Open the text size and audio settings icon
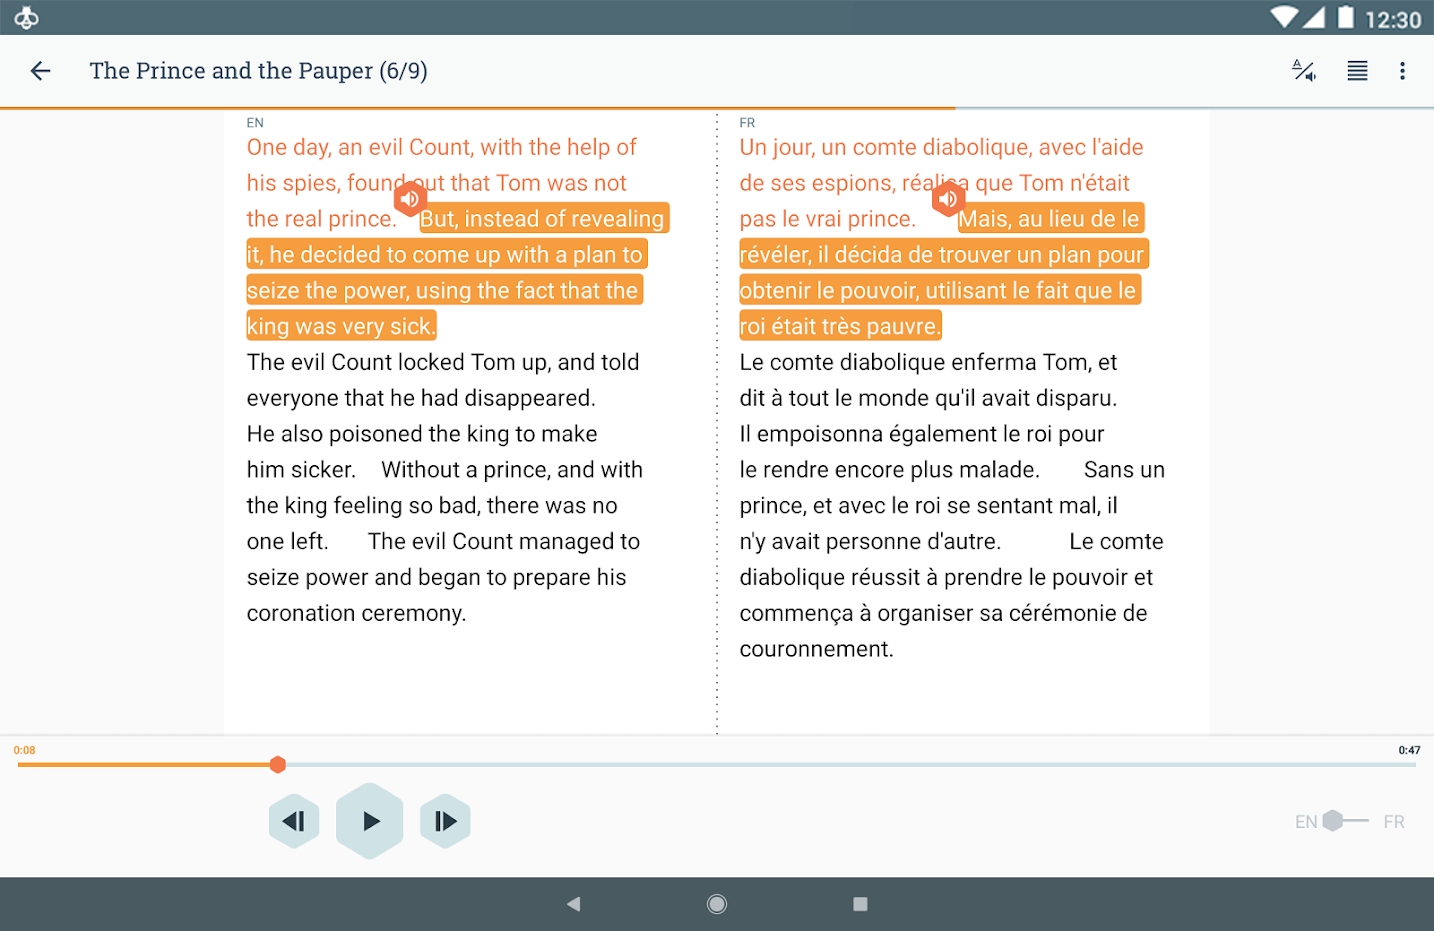The image size is (1434, 931). (x=1304, y=71)
